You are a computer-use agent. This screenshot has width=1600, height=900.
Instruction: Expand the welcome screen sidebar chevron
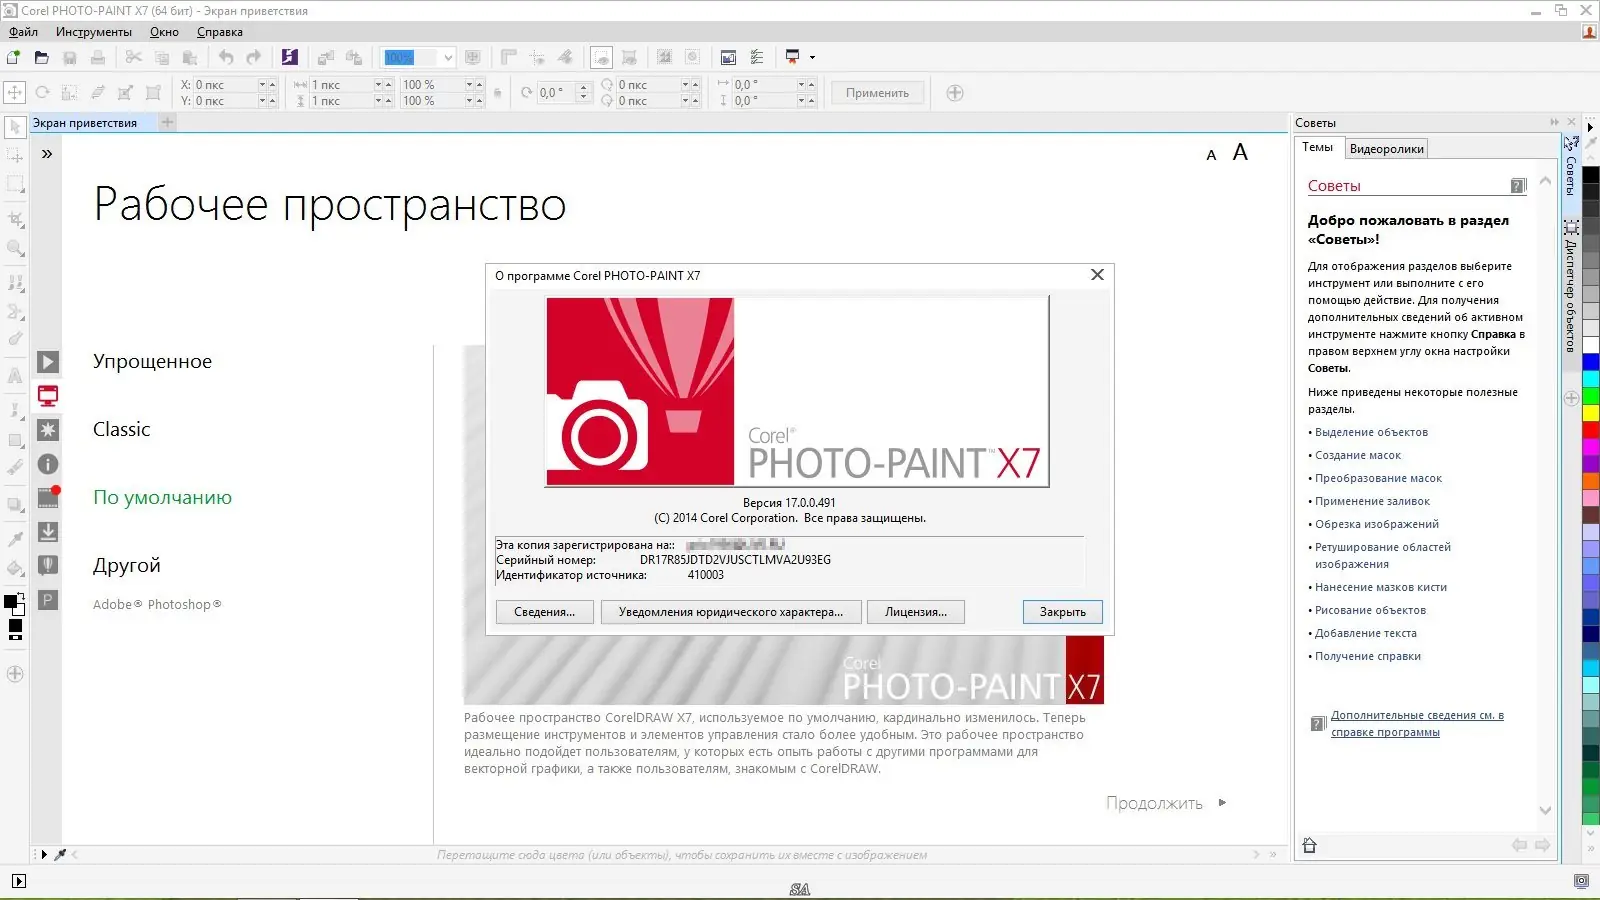[47, 154]
